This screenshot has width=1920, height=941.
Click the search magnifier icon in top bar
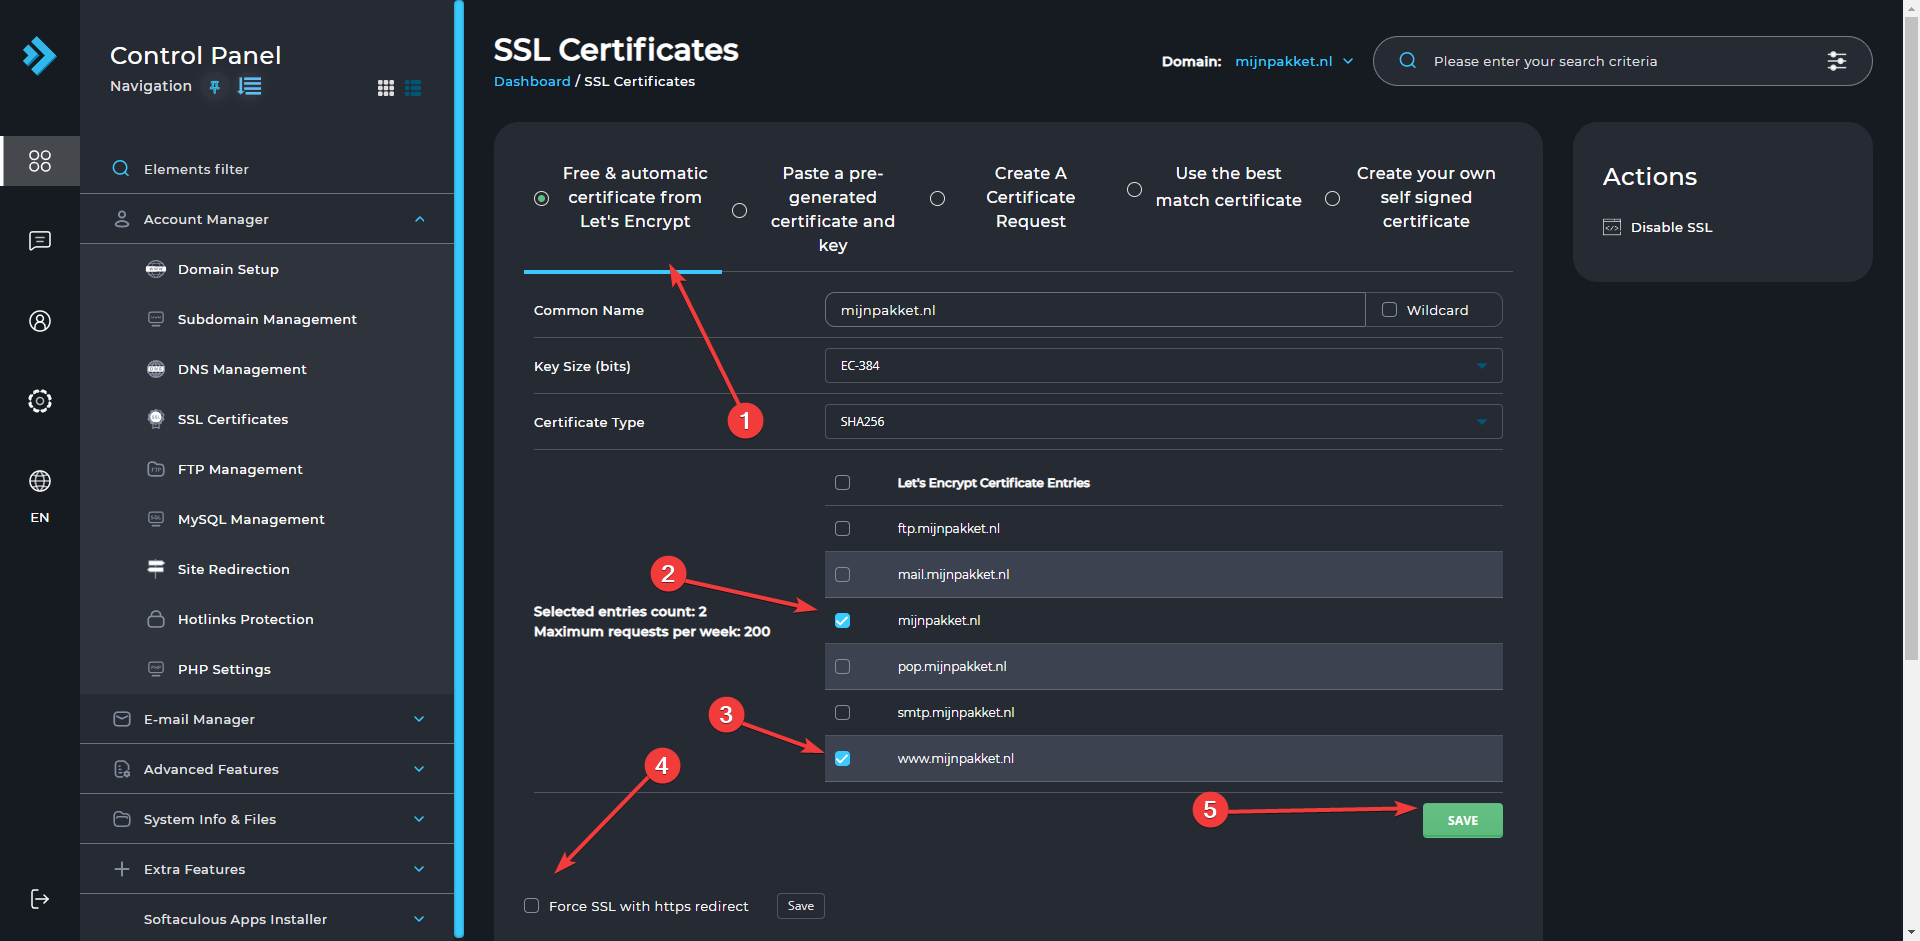(x=1408, y=61)
